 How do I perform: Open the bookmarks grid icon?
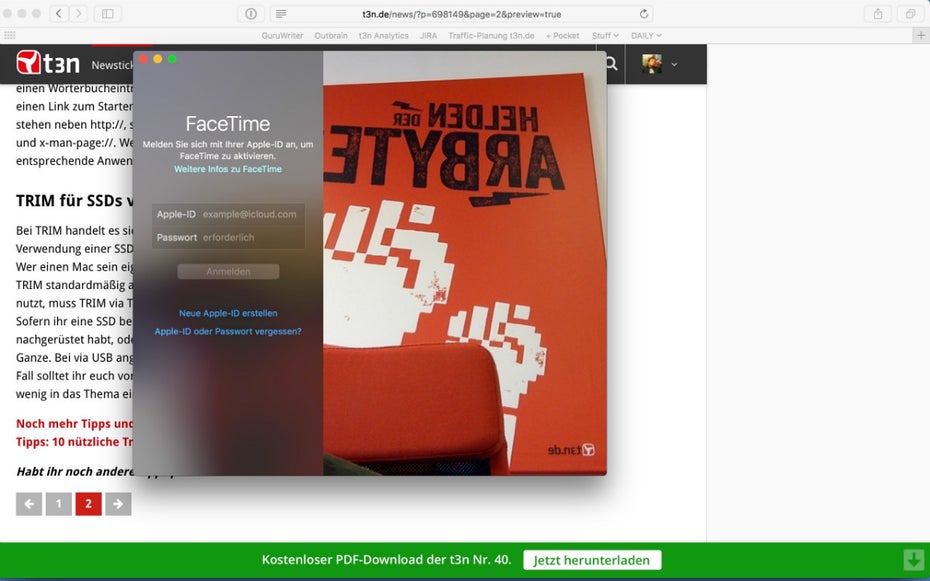point(9,36)
